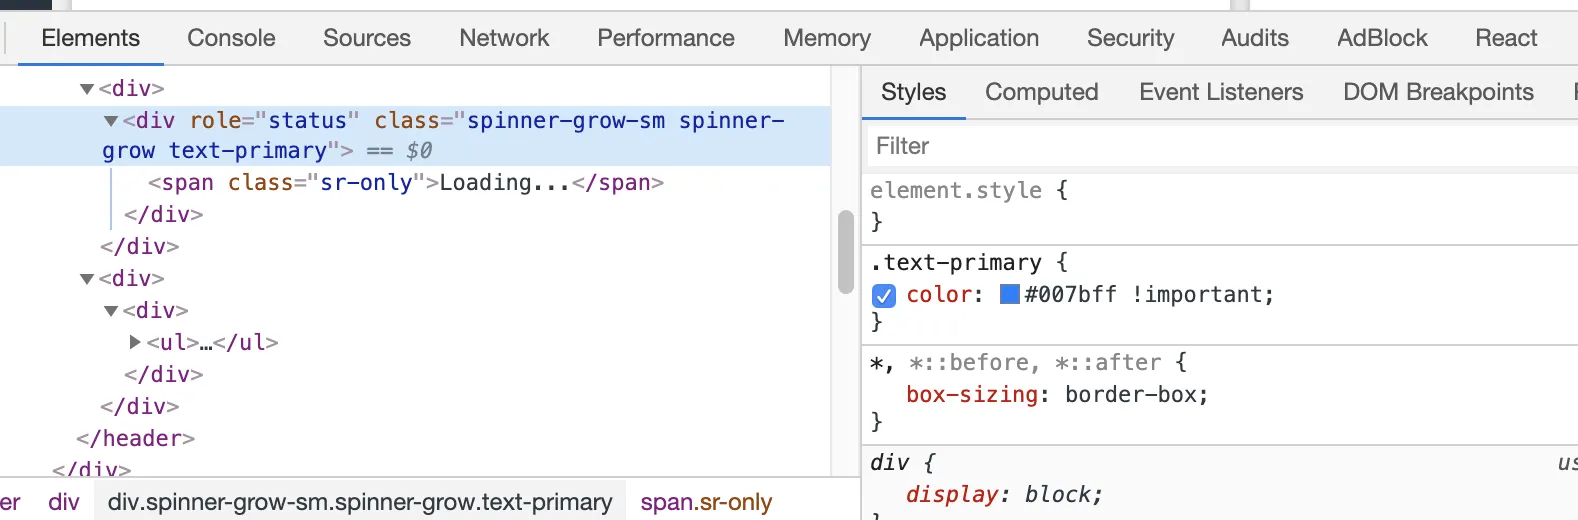
Task: Open the Performance tab
Action: pyautogui.click(x=666, y=38)
